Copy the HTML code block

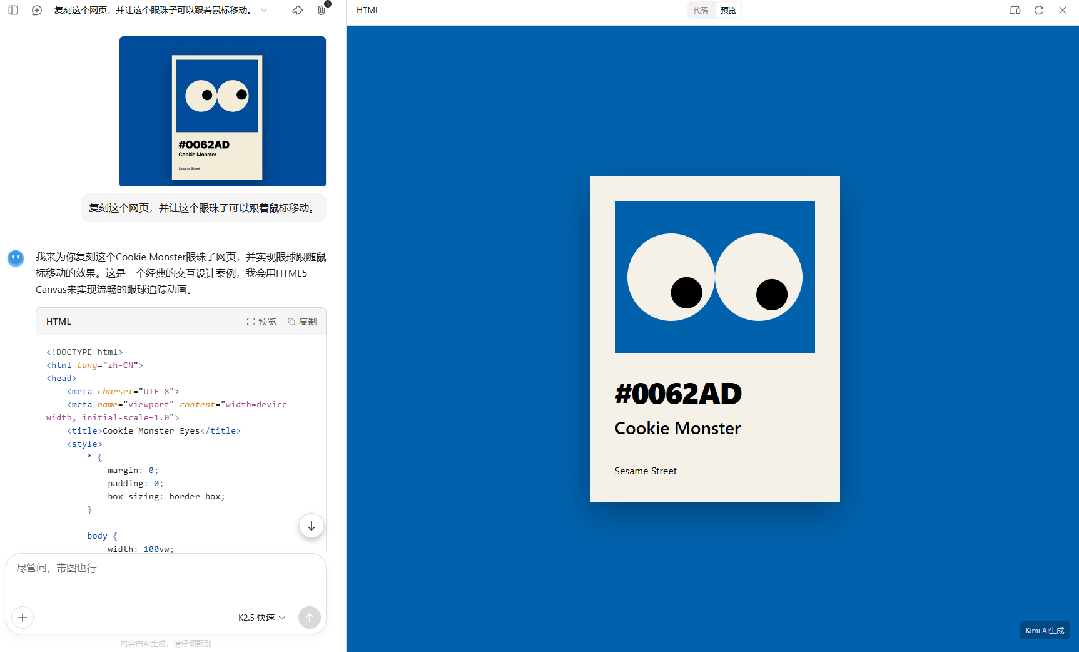(303, 322)
